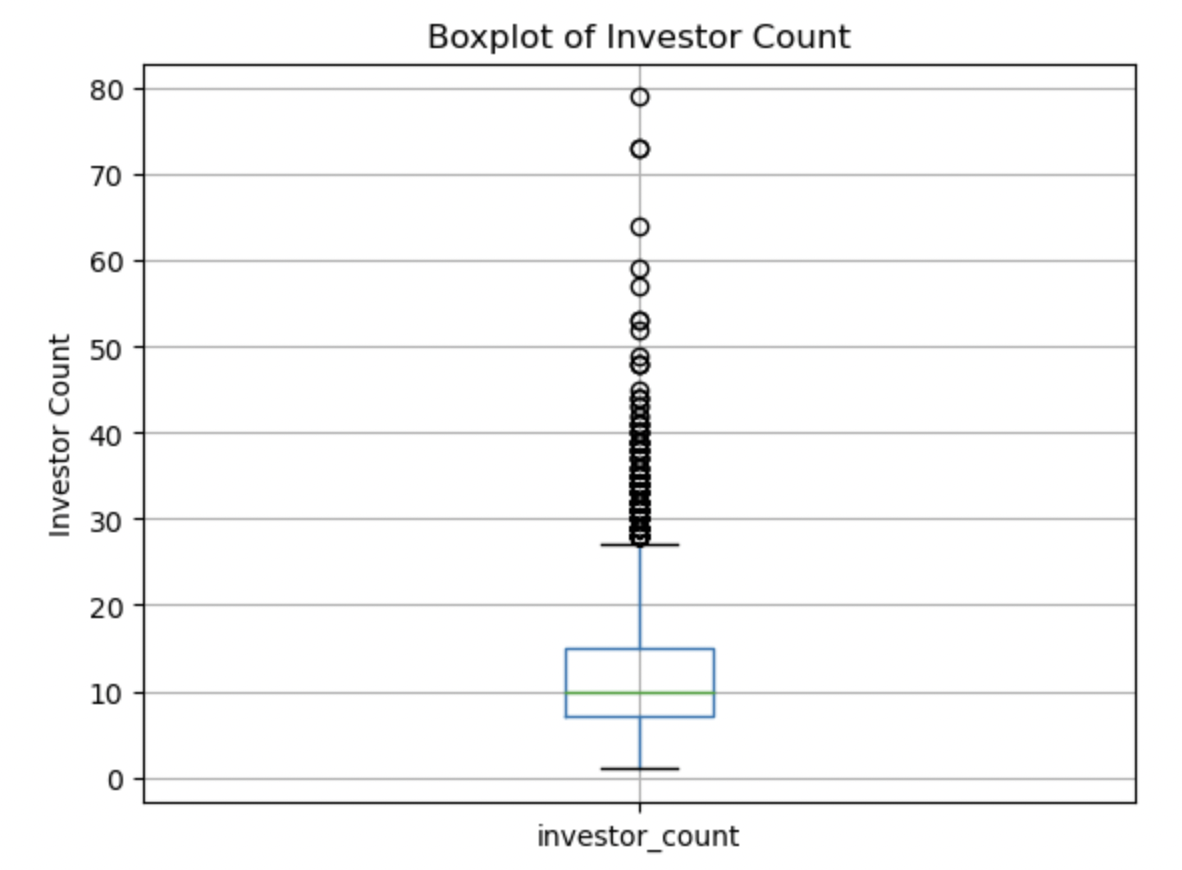Click the y-axis tick label 0
The width and height of the screenshot is (1182, 870).
click(114, 779)
